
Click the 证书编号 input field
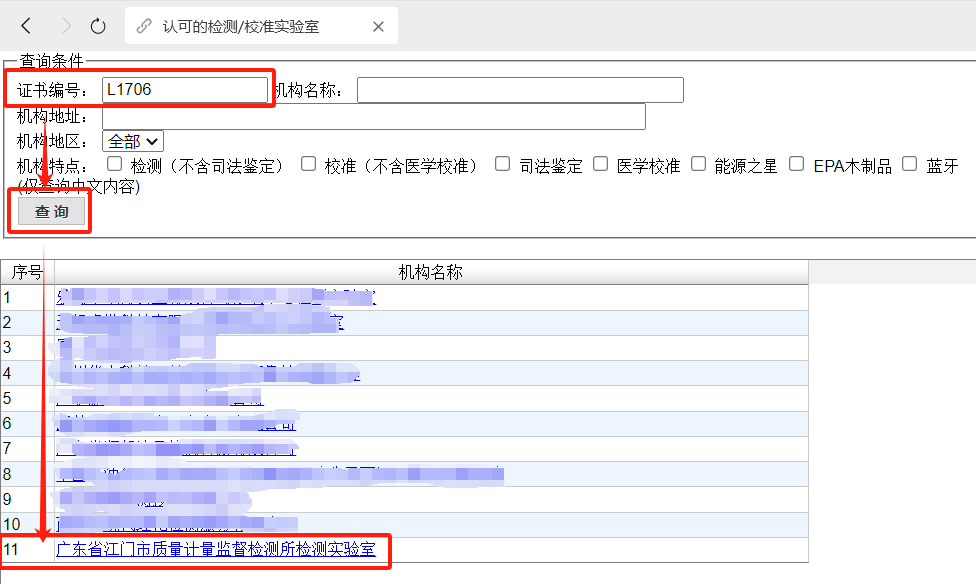[x=184, y=90]
